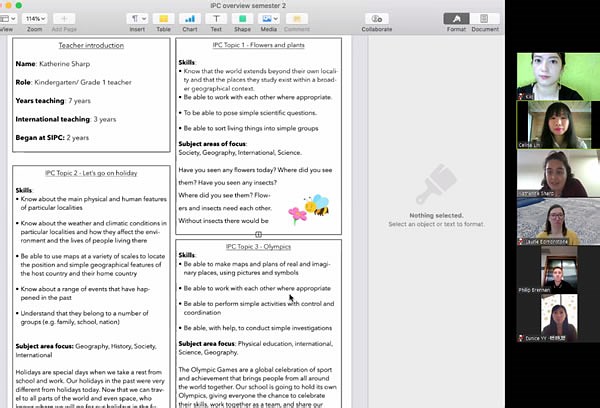Click 'Began at SIPC: 2 years' line
This screenshot has width=600, height=408.
pos(52,137)
